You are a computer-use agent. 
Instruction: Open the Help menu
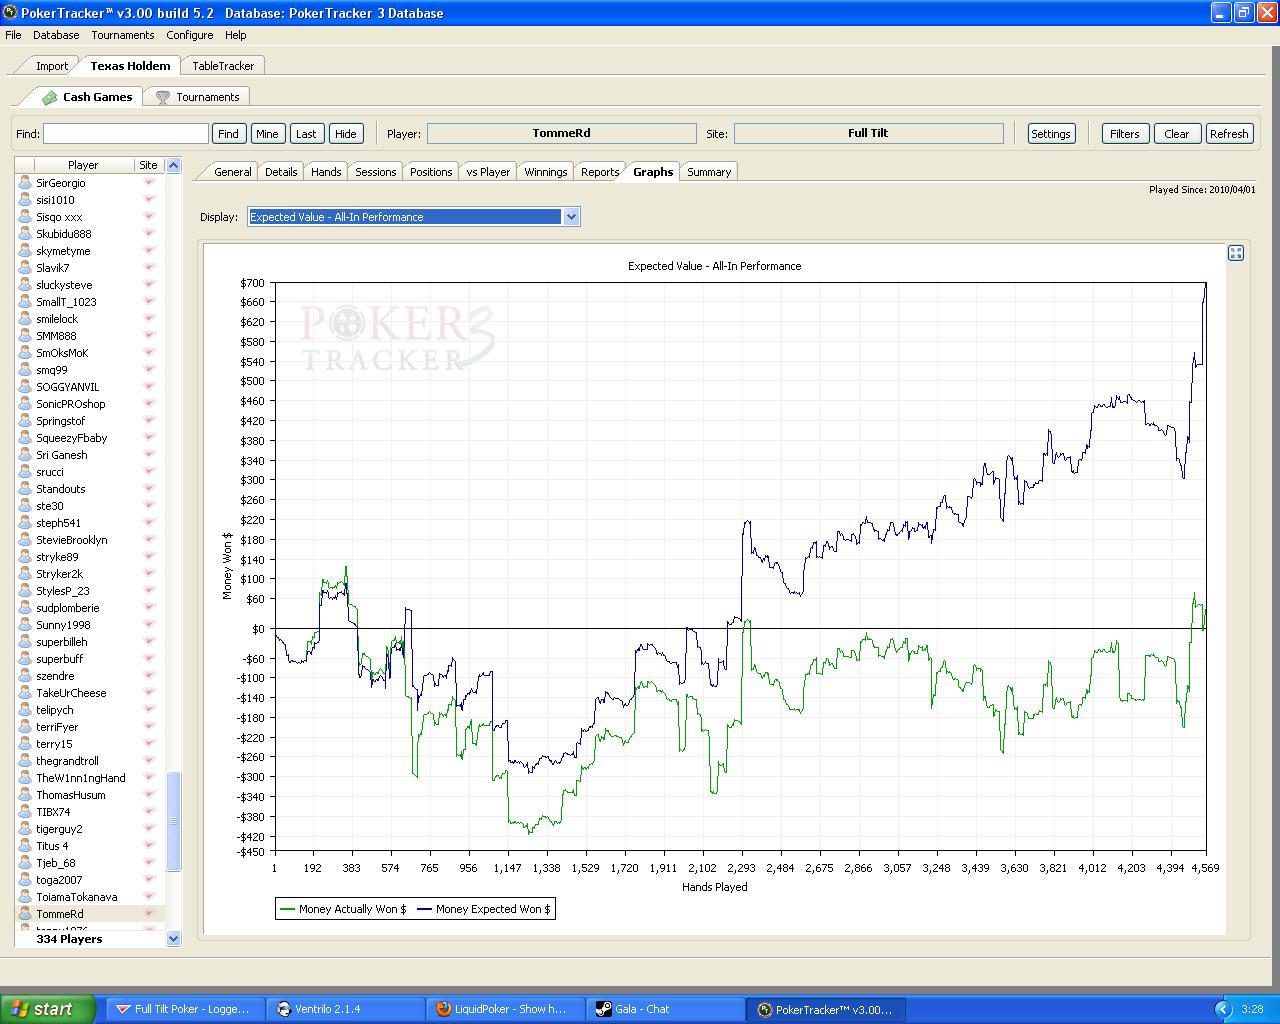coord(236,35)
